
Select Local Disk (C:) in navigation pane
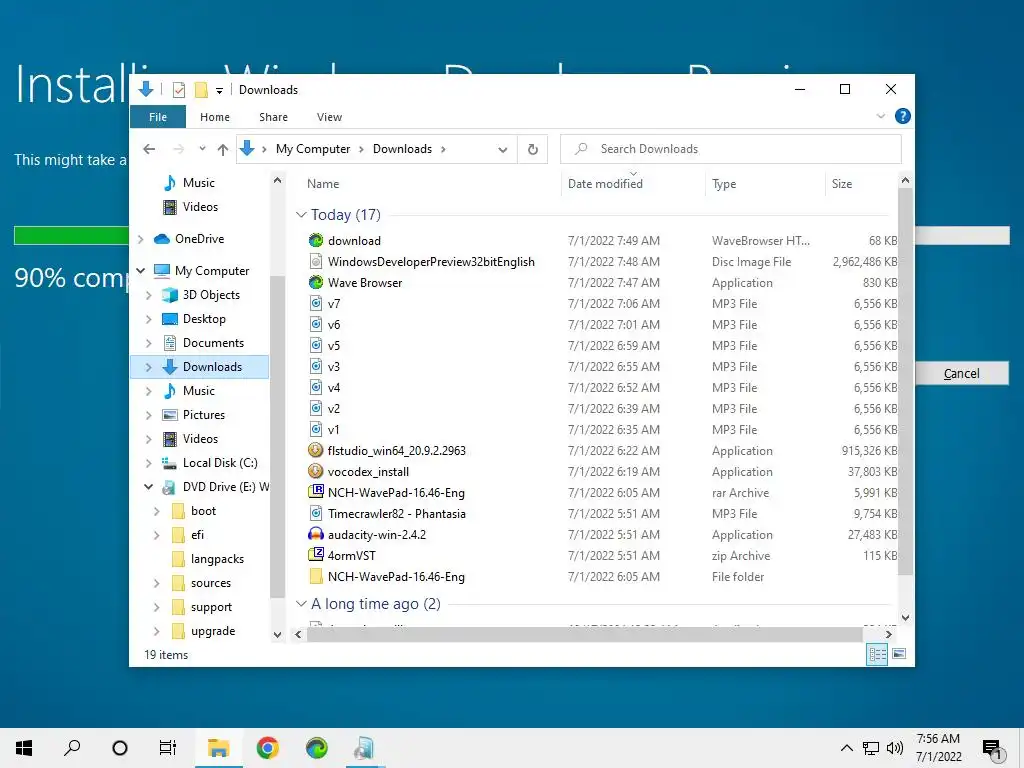point(219,463)
